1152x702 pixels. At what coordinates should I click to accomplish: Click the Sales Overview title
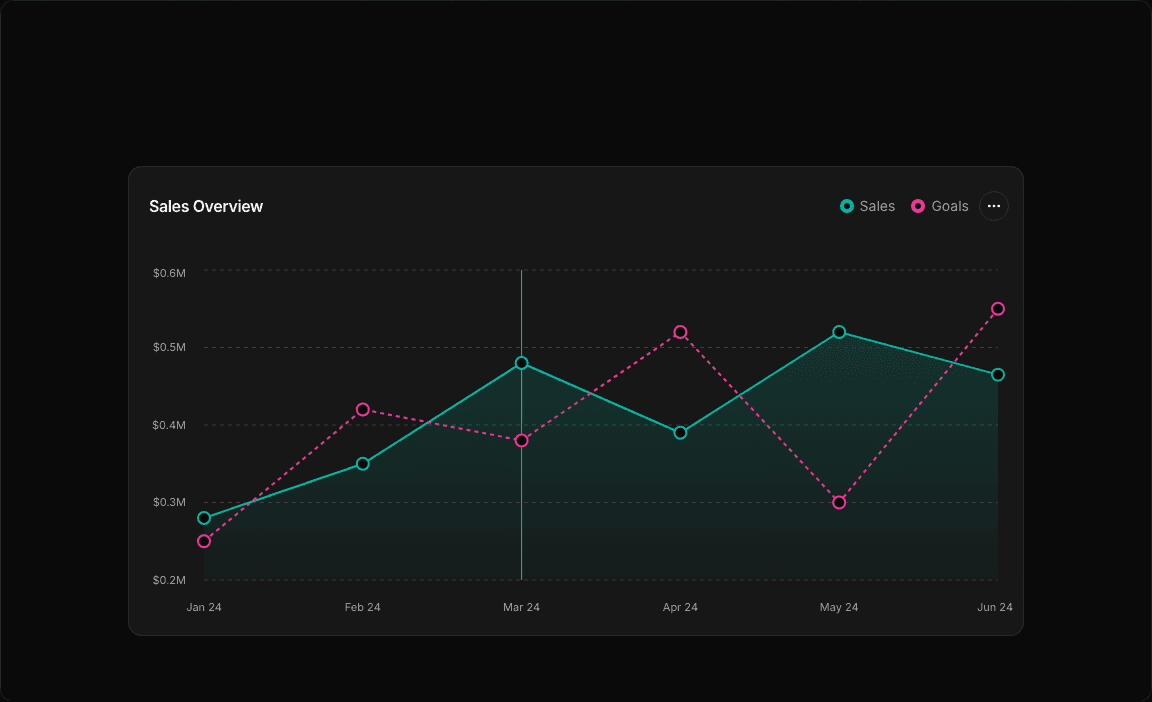coord(206,206)
